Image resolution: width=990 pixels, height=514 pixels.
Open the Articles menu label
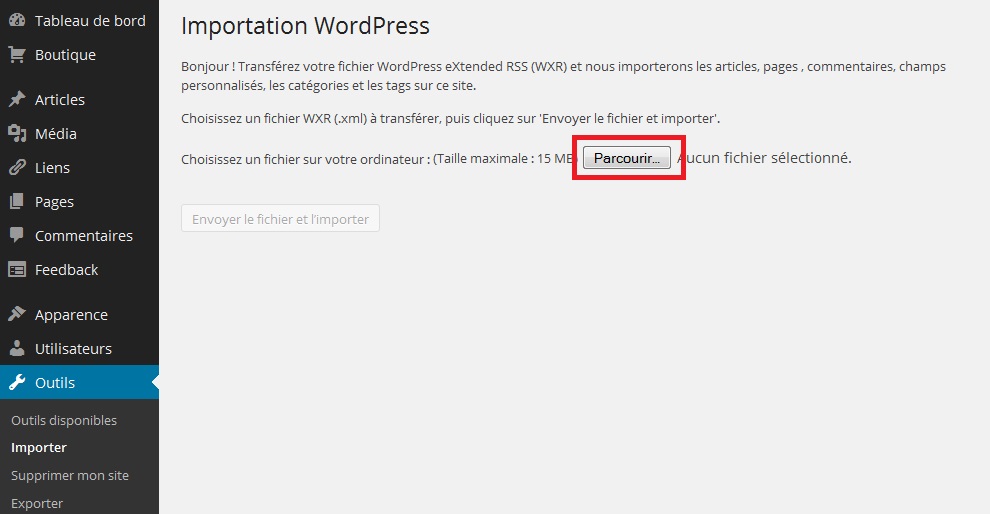(x=60, y=100)
